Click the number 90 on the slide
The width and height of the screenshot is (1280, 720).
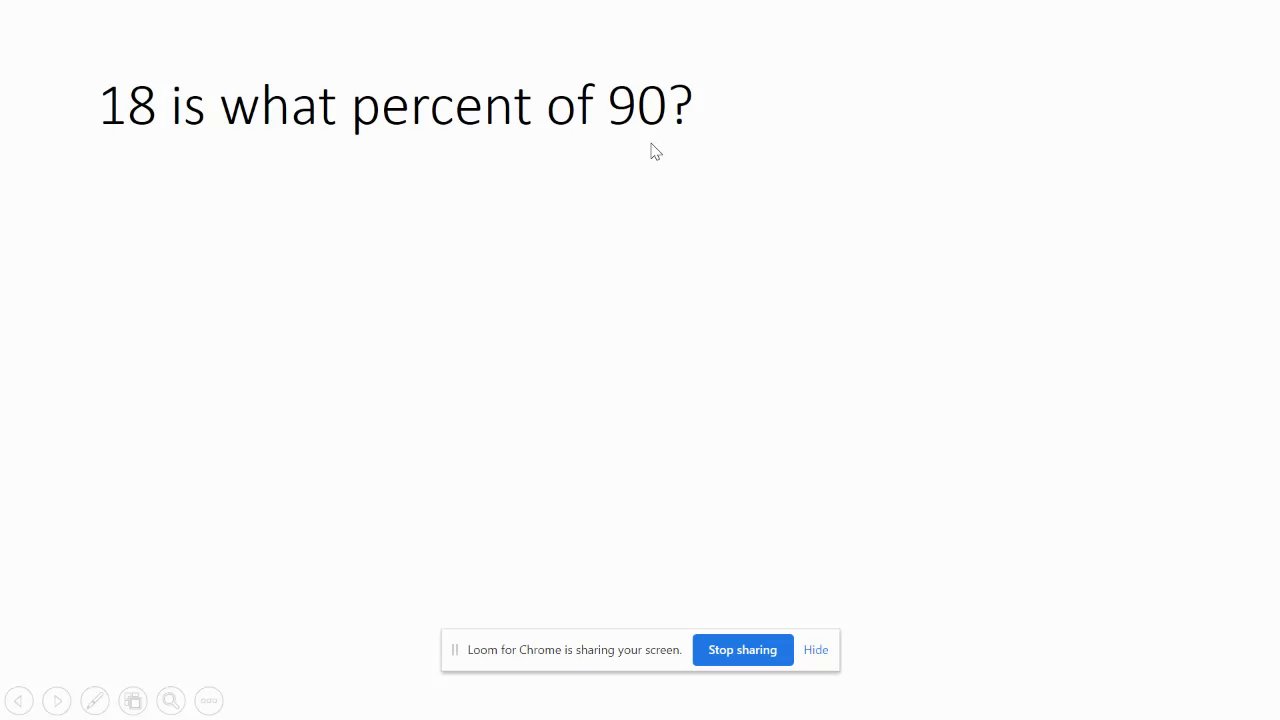coord(636,106)
